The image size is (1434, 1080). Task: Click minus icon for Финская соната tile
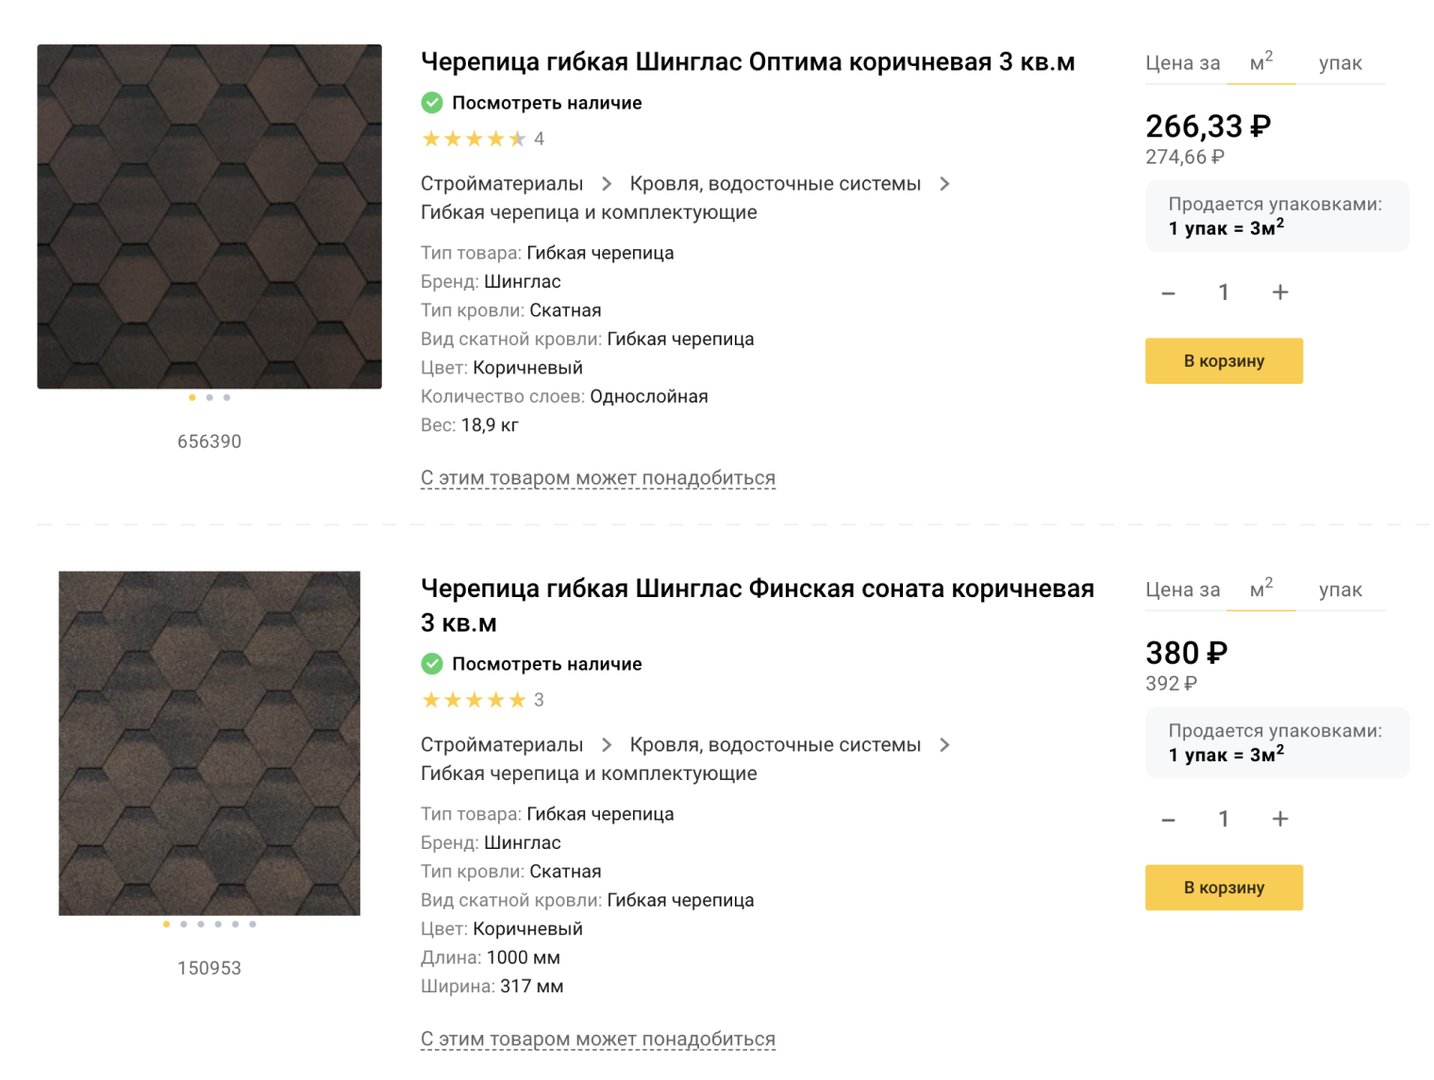1168,820
